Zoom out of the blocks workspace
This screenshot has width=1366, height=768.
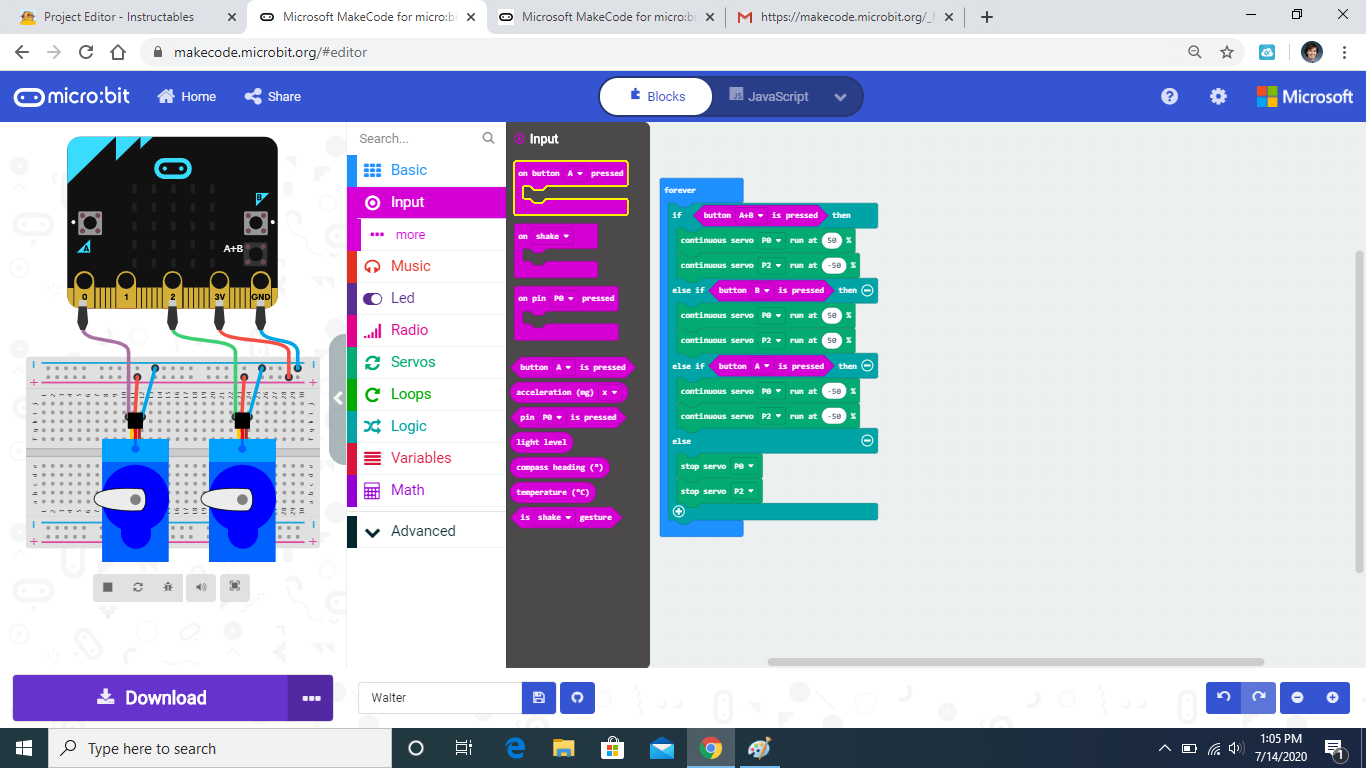[x=1297, y=698]
